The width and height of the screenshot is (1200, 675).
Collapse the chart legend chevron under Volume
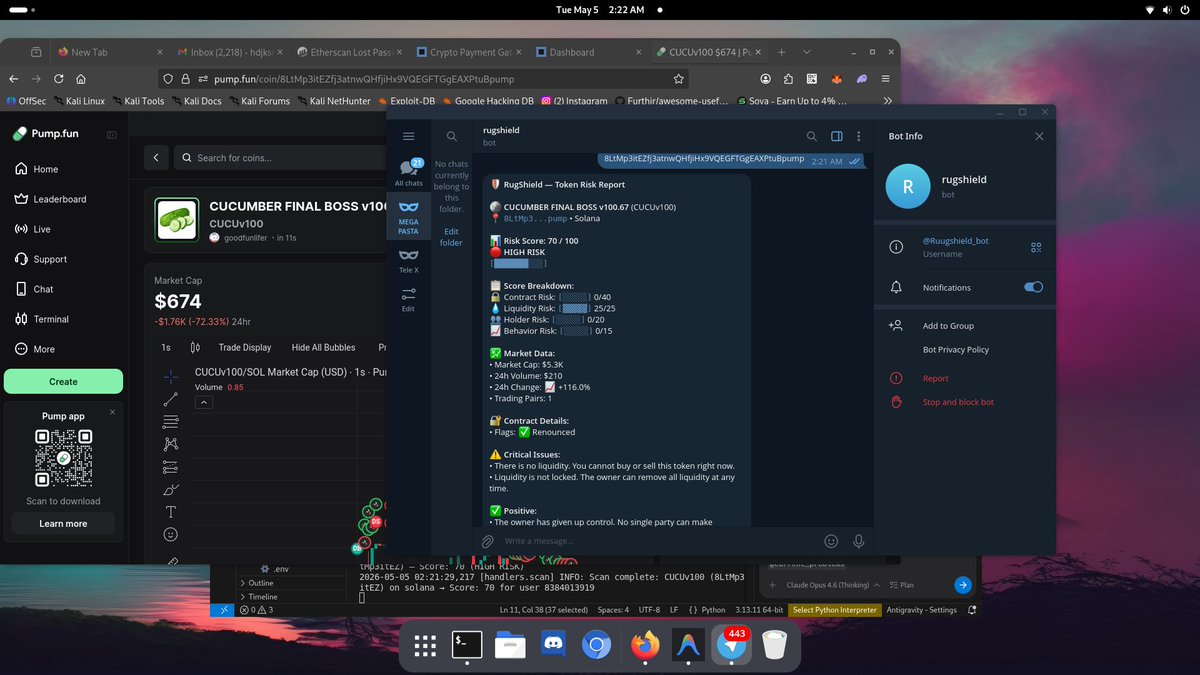(203, 402)
